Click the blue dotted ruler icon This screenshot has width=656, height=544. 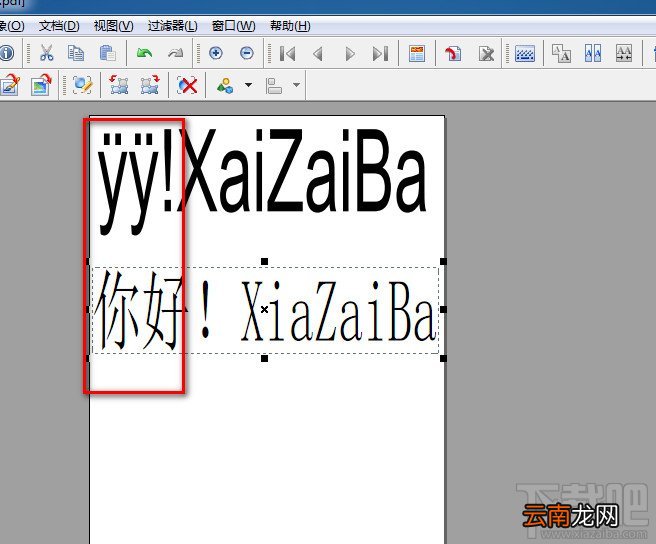[525, 53]
